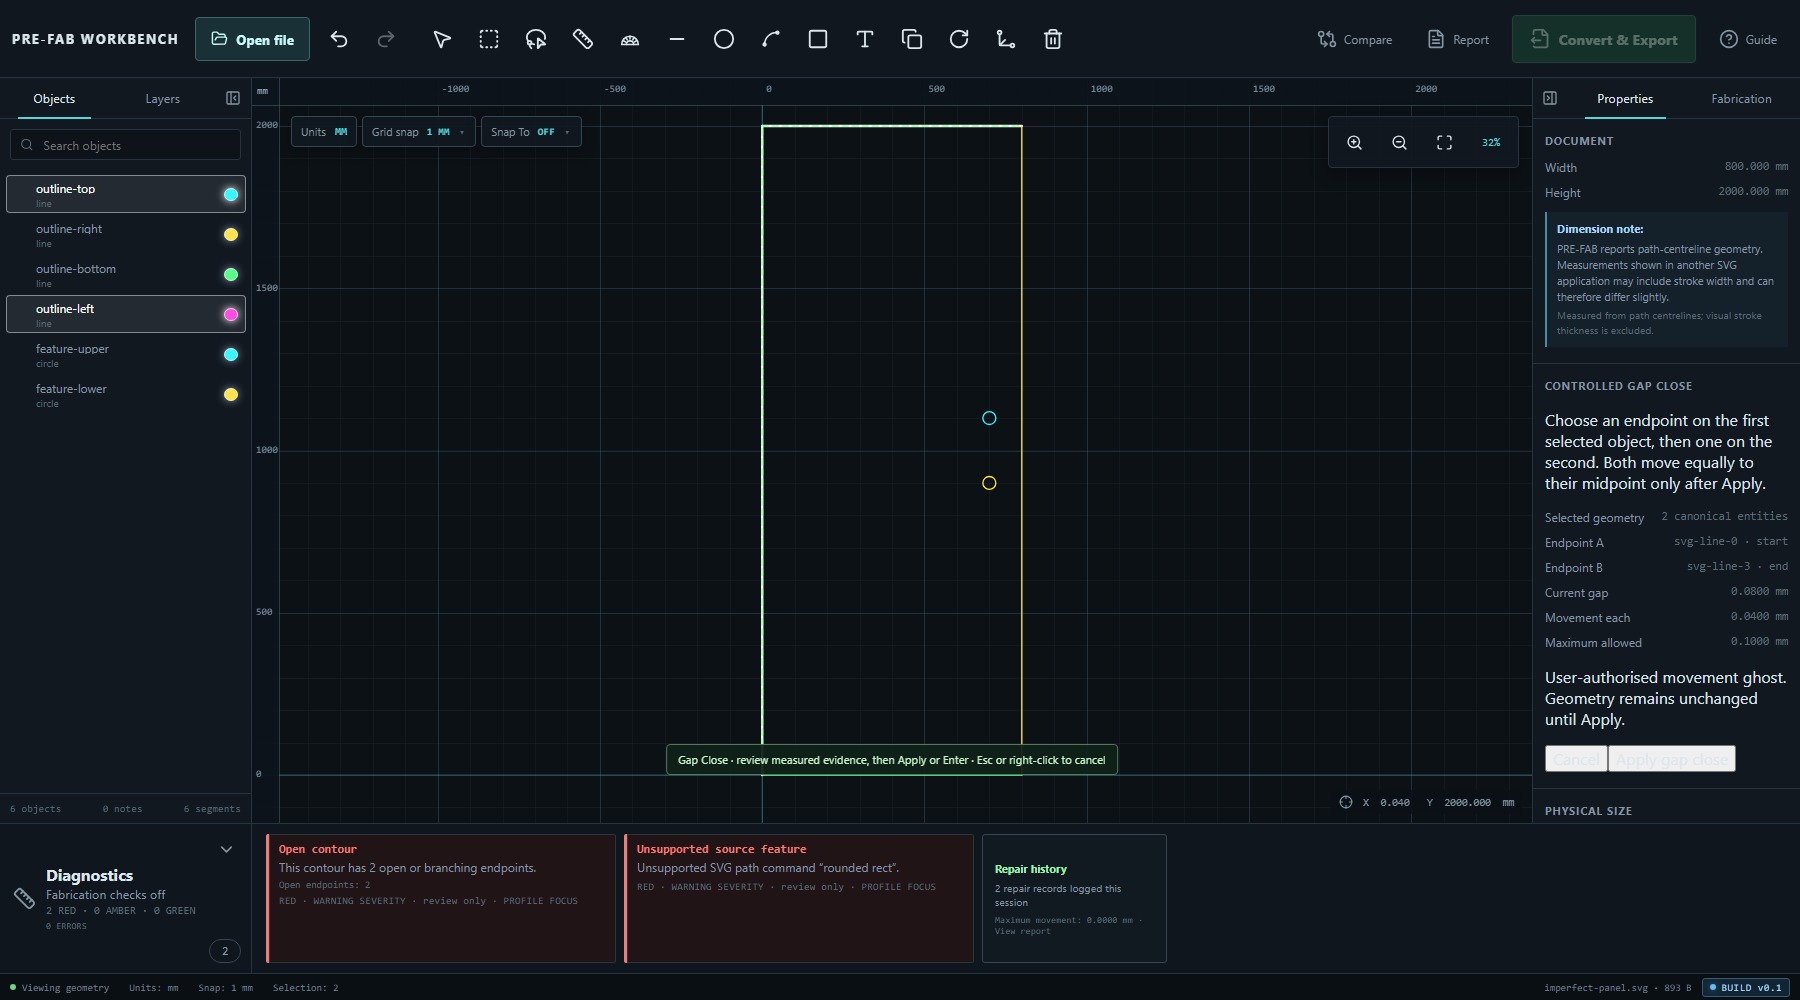Switch to the Fabrication tab
The width and height of the screenshot is (1800, 1000).
(x=1741, y=99)
